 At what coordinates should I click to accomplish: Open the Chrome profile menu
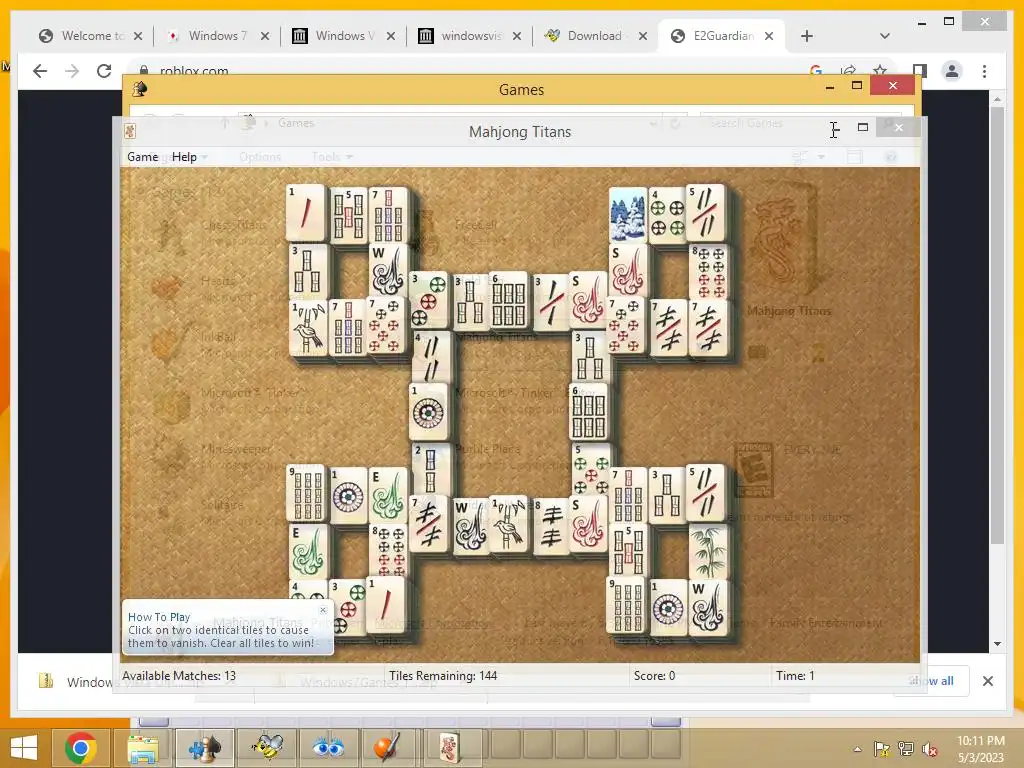(x=952, y=71)
